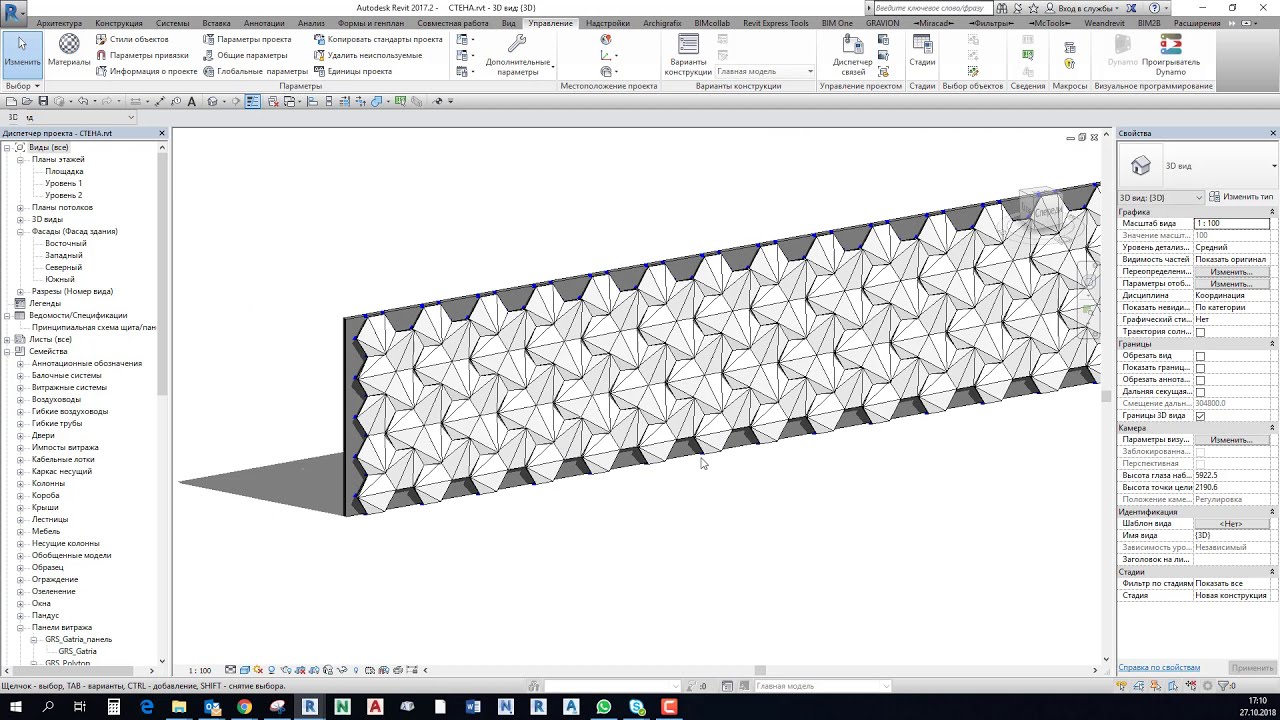
Task: Click Копировать стандарты проекта
Action: (x=378, y=39)
